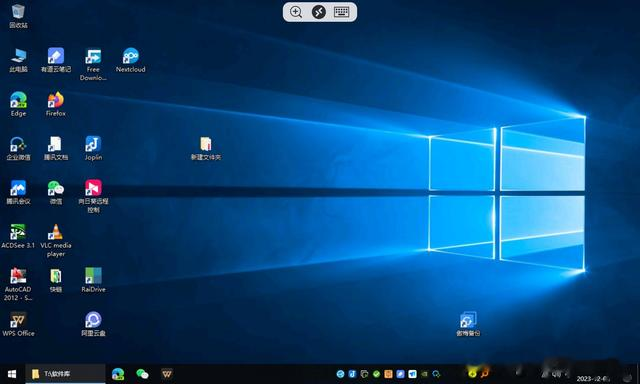Select the ACDSee 3.1 desktop shortcut

pos(18,236)
